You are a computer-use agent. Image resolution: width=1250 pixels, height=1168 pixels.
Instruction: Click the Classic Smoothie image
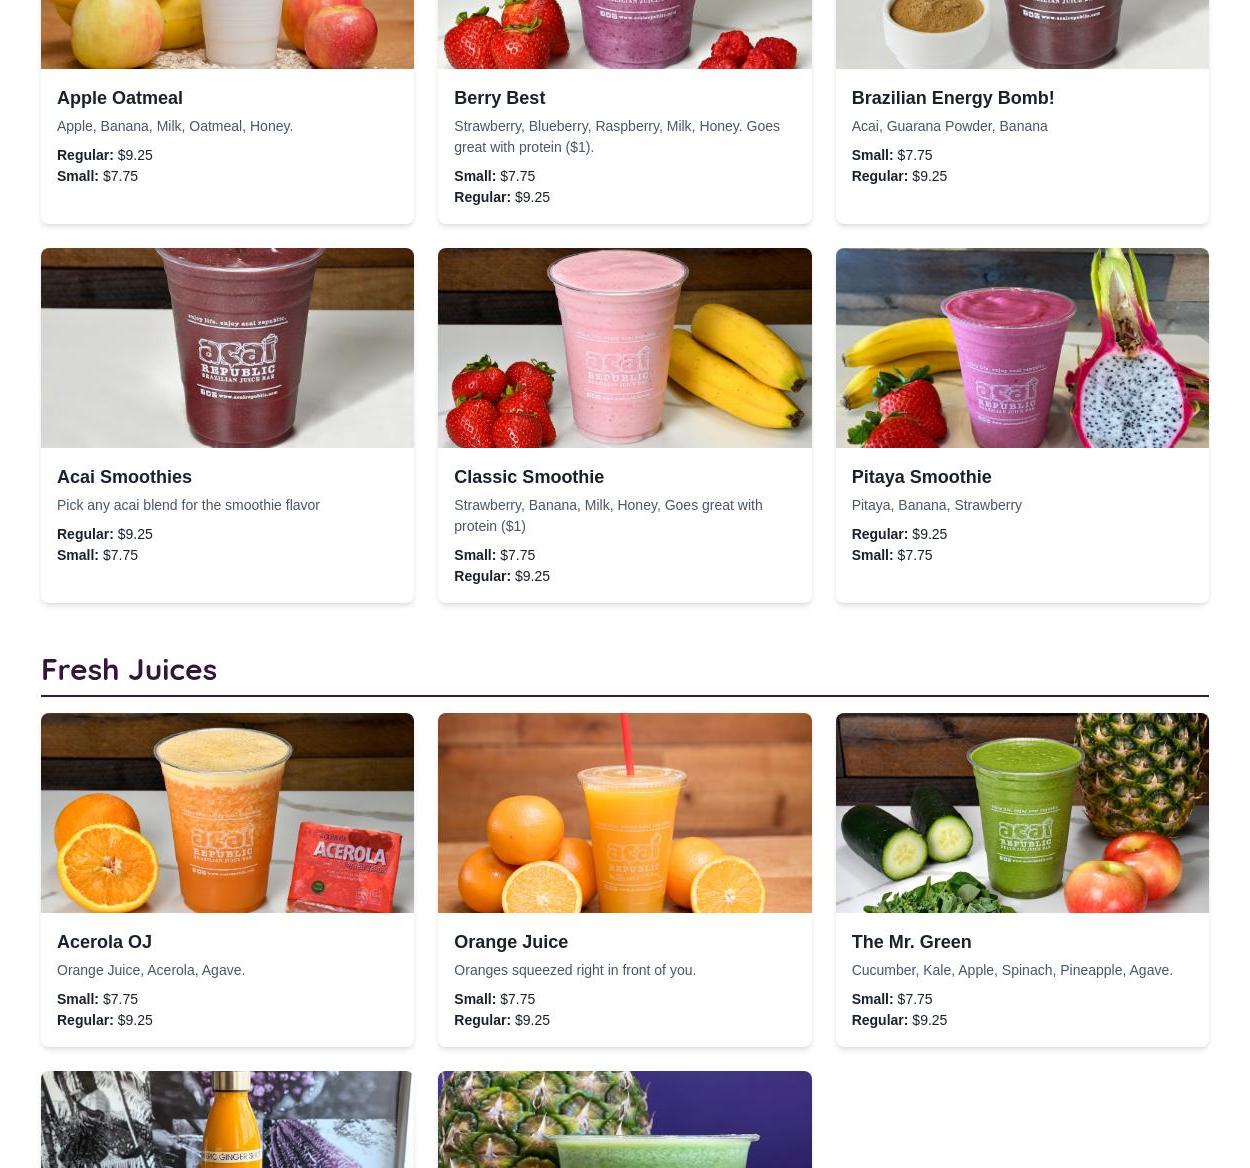coord(624,347)
